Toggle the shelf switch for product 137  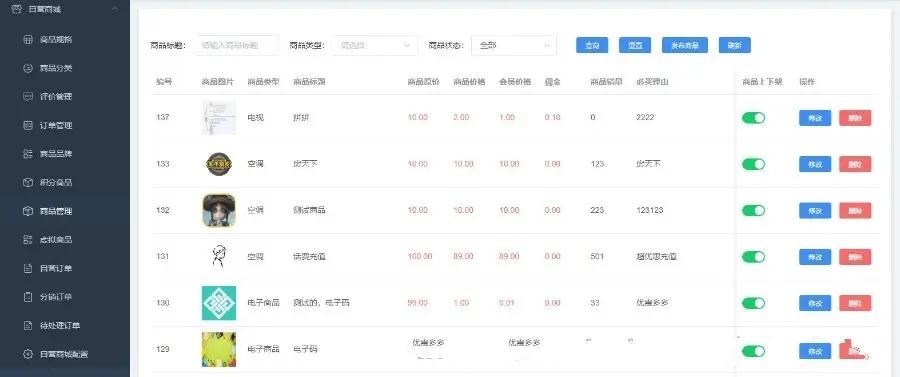point(753,118)
